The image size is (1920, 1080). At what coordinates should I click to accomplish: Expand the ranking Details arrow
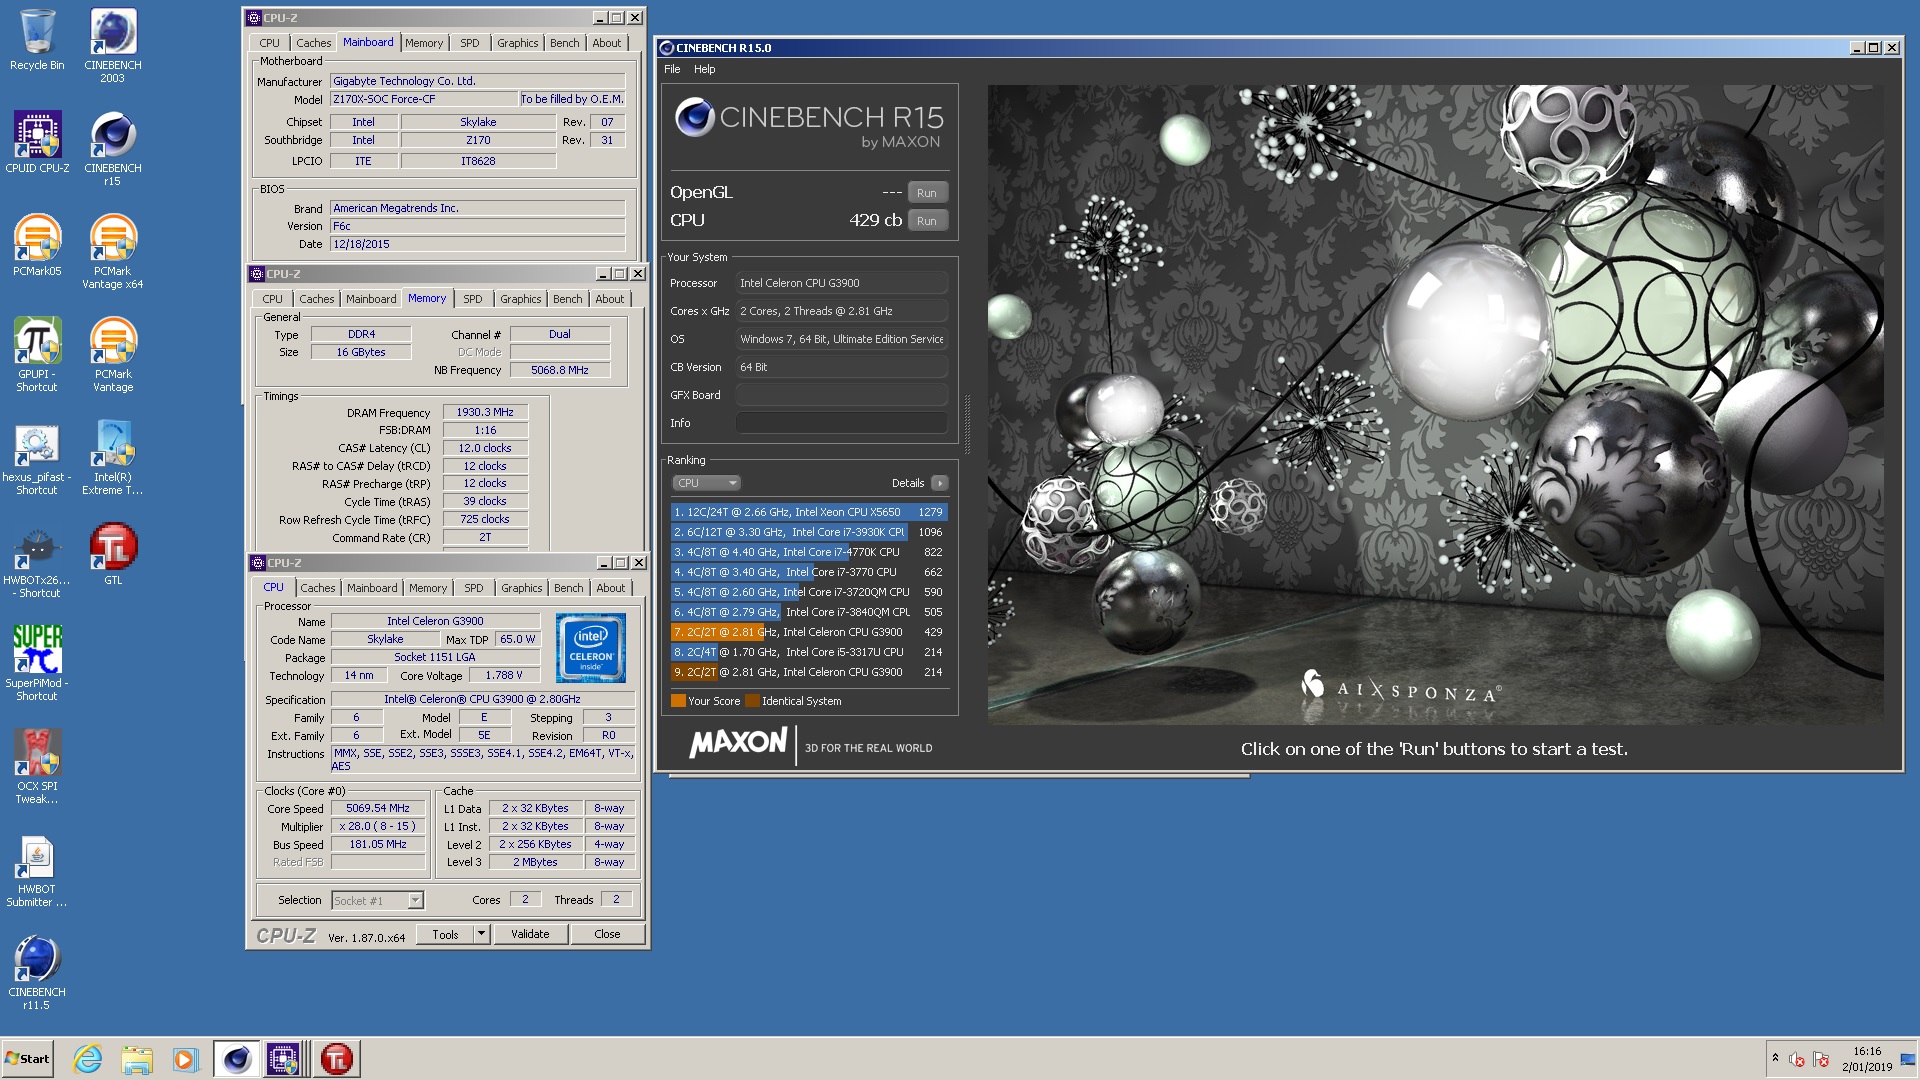(x=939, y=483)
